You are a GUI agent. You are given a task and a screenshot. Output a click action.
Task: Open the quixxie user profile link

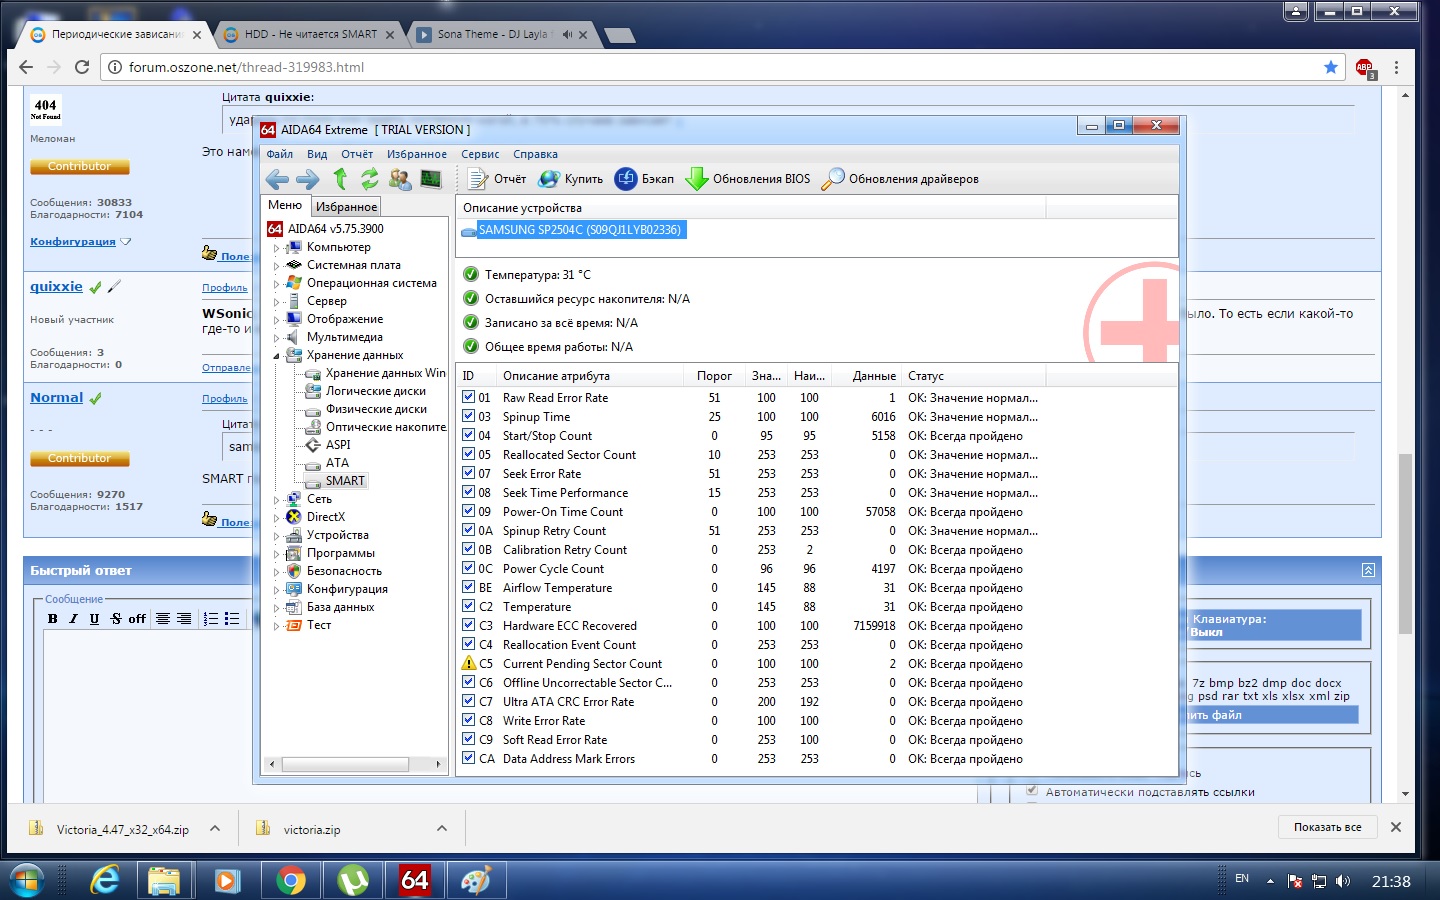pyautogui.click(x=56, y=286)
